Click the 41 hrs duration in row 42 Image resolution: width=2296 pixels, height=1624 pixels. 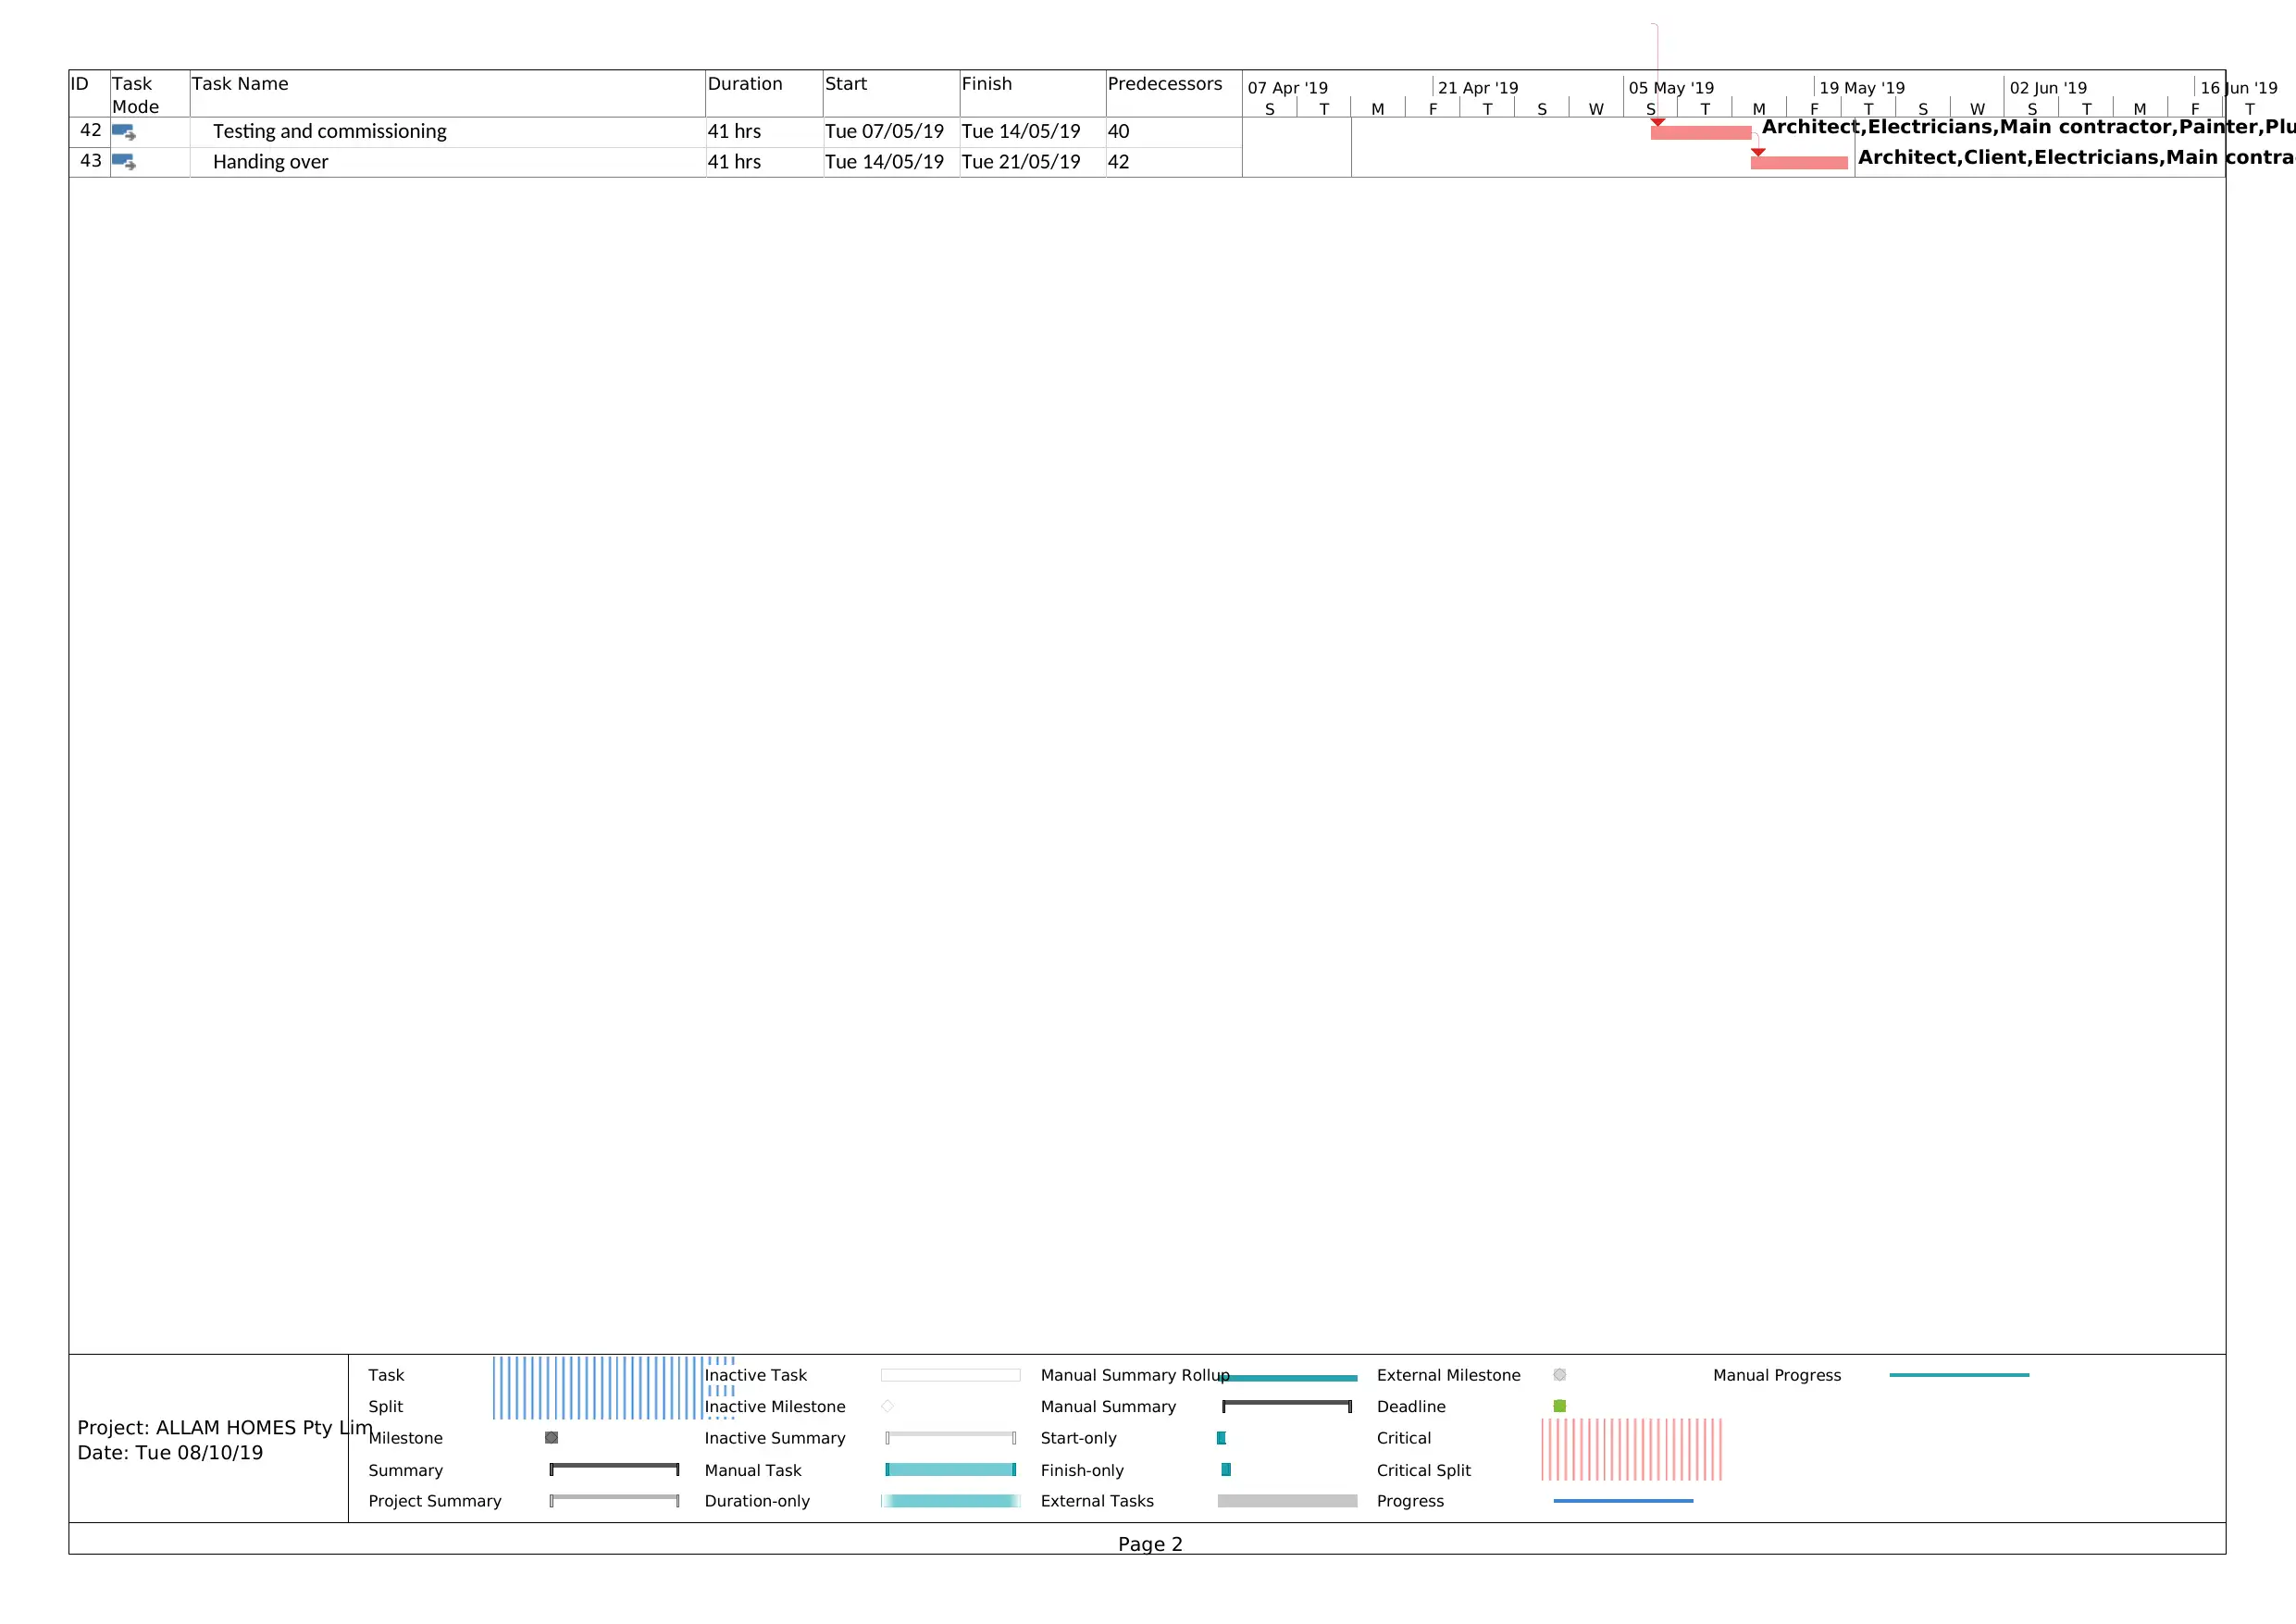[x=734, y=132]
